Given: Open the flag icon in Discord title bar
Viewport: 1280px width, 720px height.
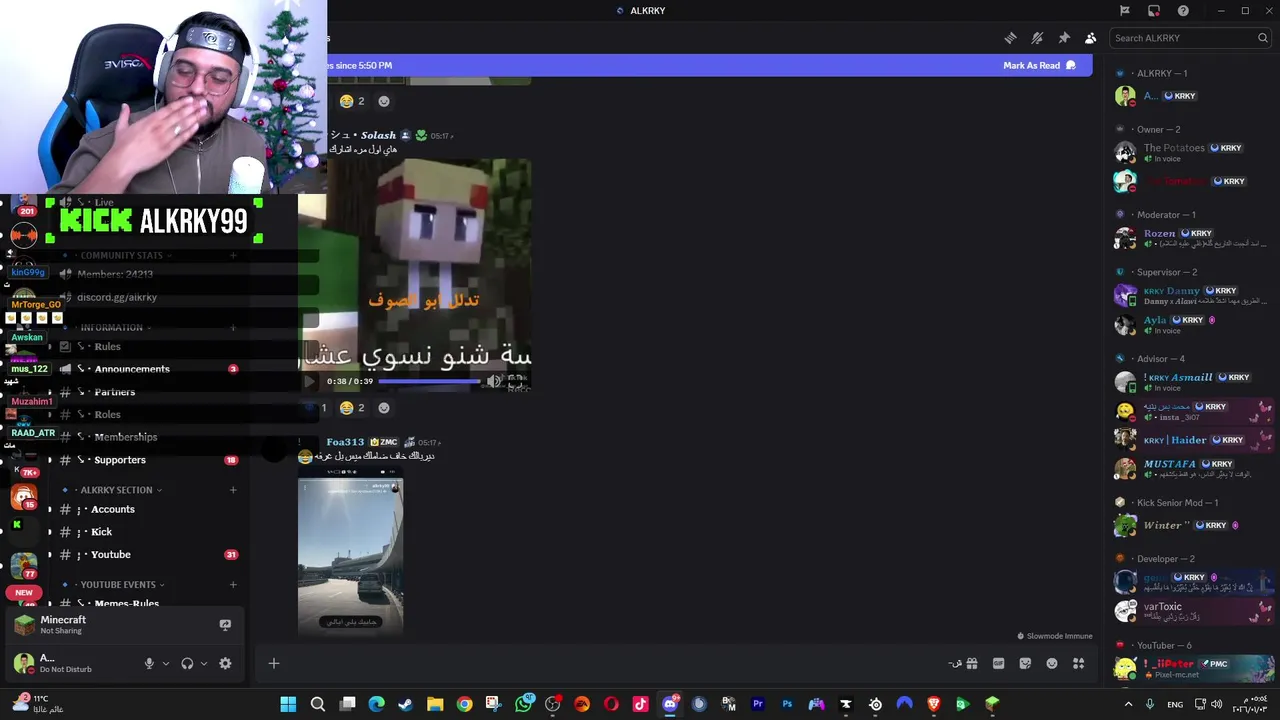Looking at the screenshot, I should 1125,11.
